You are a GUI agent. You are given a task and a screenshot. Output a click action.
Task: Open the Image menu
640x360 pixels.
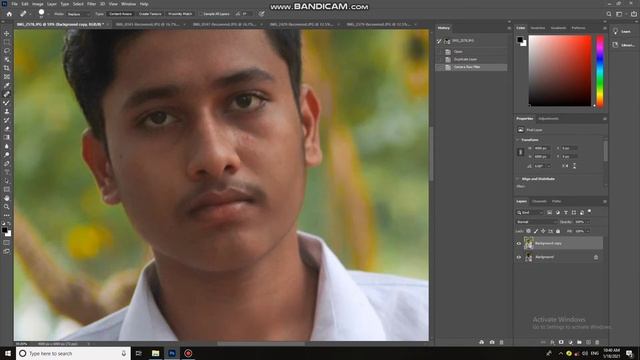(x=38, y=4)
